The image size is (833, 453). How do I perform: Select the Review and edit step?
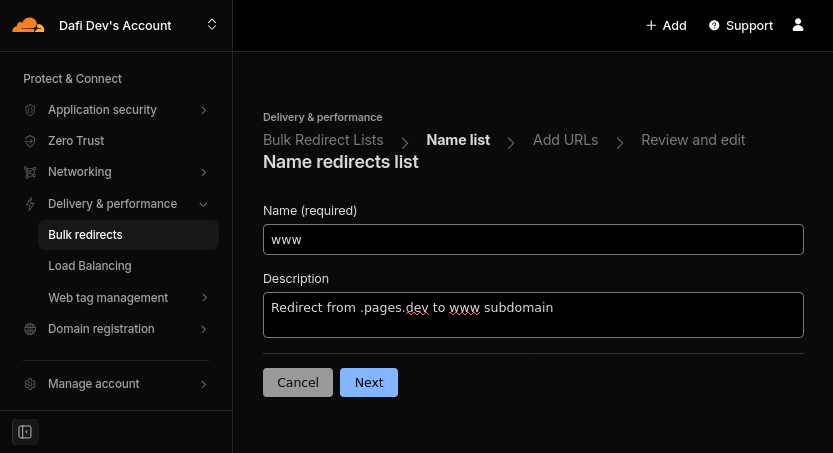click(693, 140)
